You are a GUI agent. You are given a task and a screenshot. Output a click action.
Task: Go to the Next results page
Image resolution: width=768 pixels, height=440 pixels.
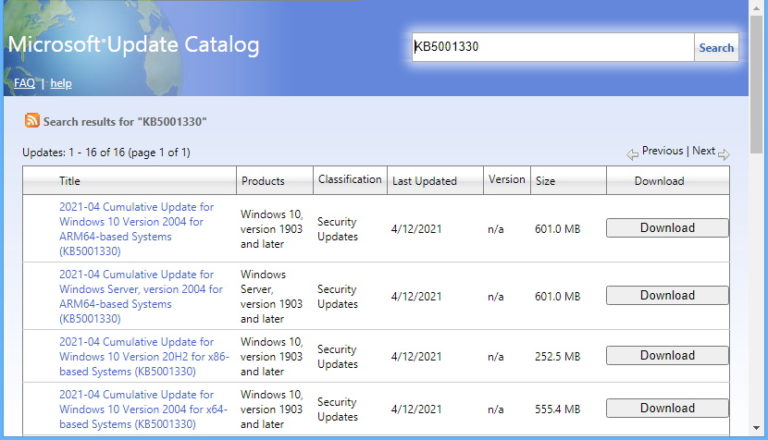(x=703, y=151)
